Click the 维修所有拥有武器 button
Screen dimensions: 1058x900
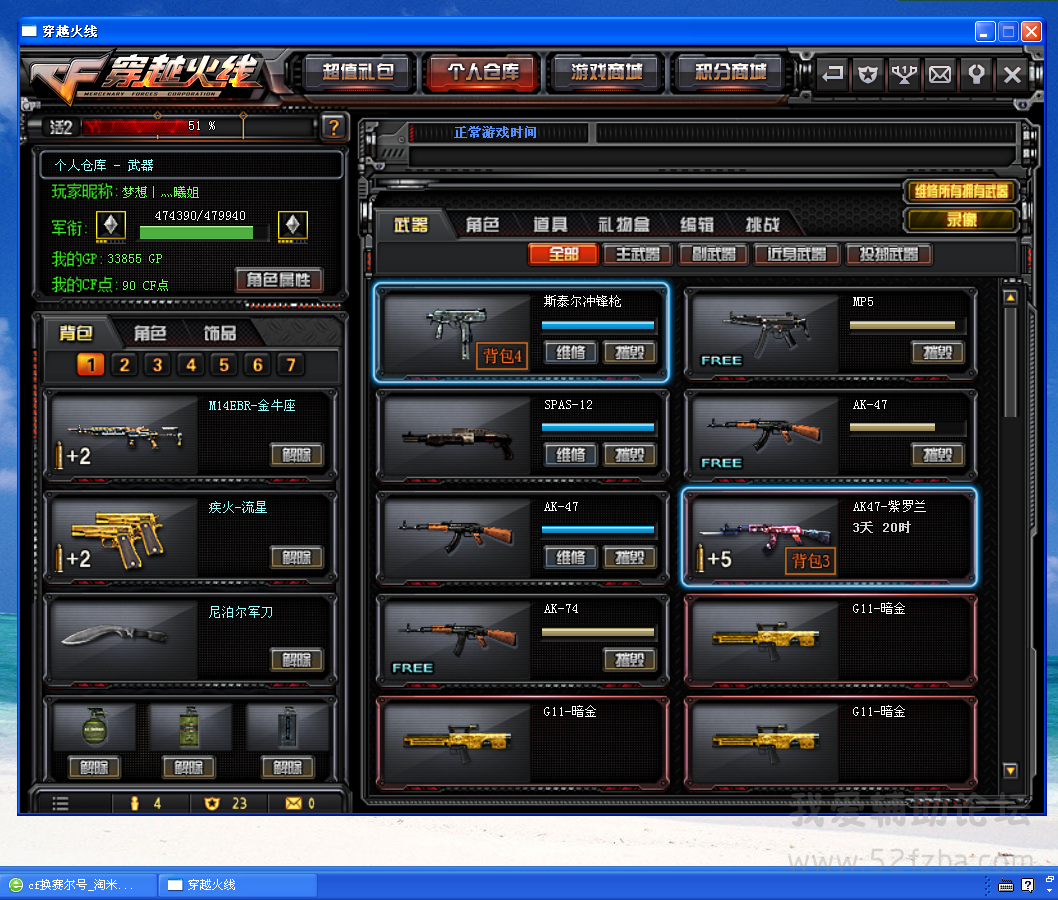(961, 192)
